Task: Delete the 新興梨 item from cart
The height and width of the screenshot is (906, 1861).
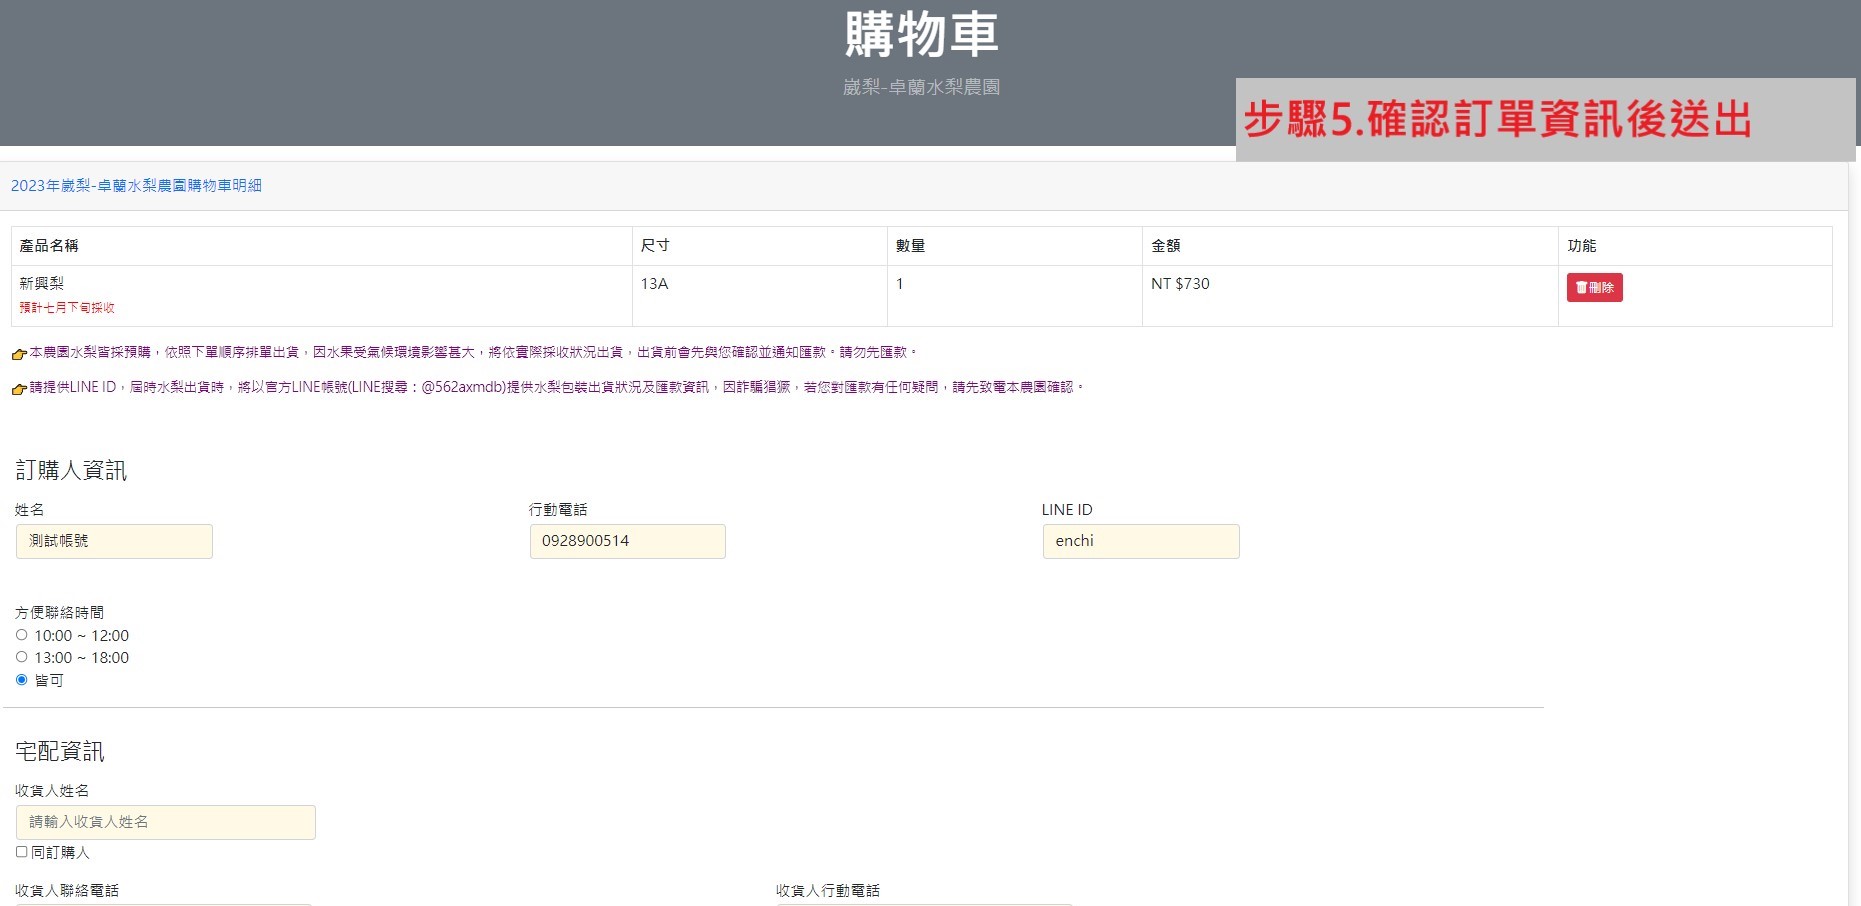Action: [x=1594, y=288]
